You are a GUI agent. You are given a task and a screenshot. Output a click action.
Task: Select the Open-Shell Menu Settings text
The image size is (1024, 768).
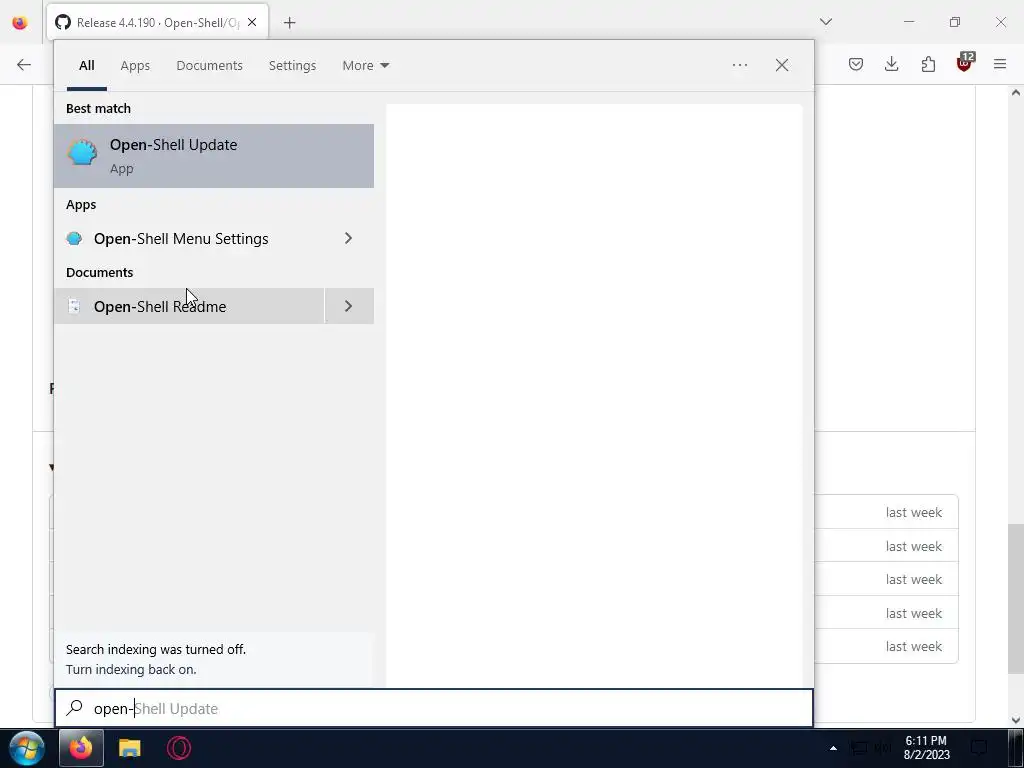181,239
